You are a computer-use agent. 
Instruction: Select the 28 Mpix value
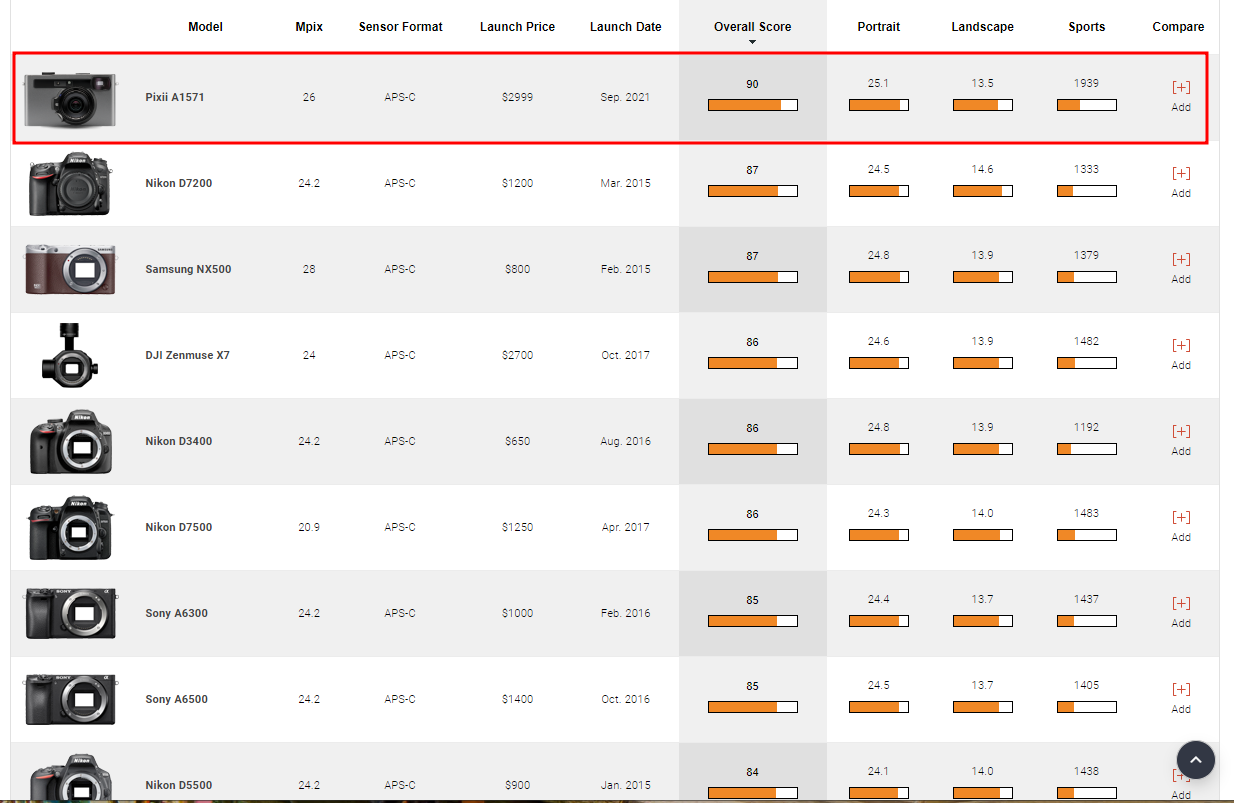[x=309, y=269]
